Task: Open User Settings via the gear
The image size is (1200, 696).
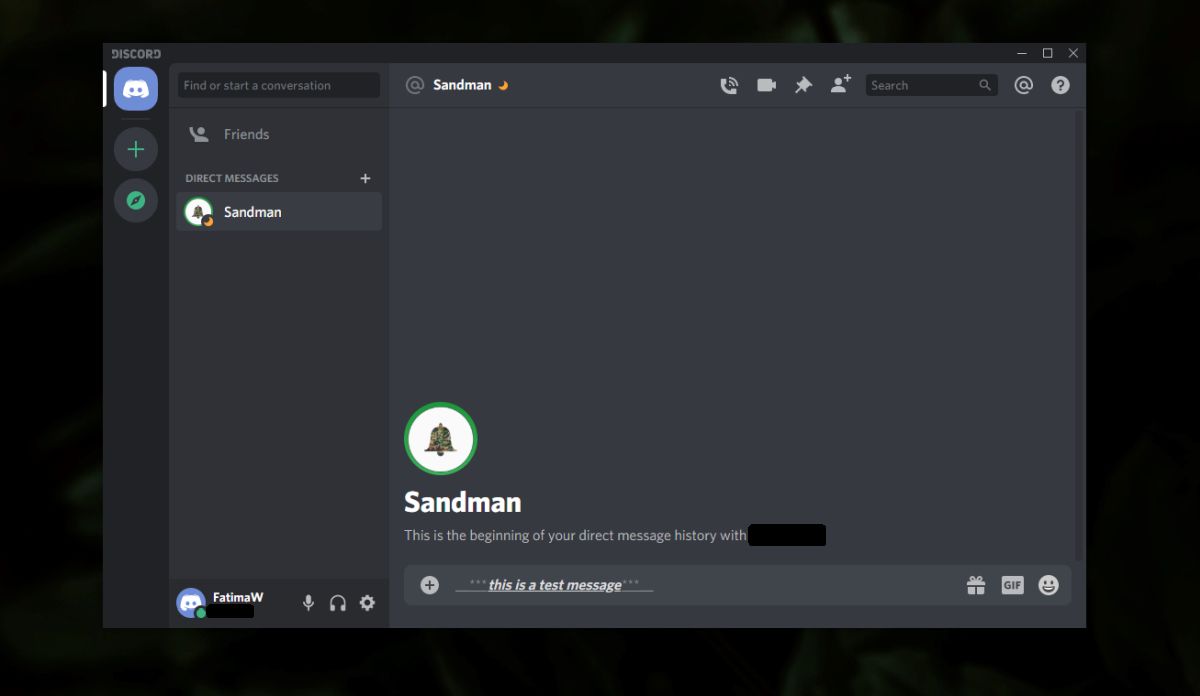Action: [367, 602]
